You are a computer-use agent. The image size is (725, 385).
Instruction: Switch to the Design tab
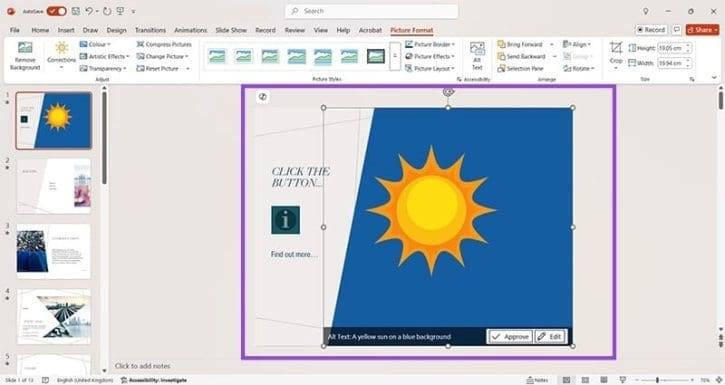116,30
